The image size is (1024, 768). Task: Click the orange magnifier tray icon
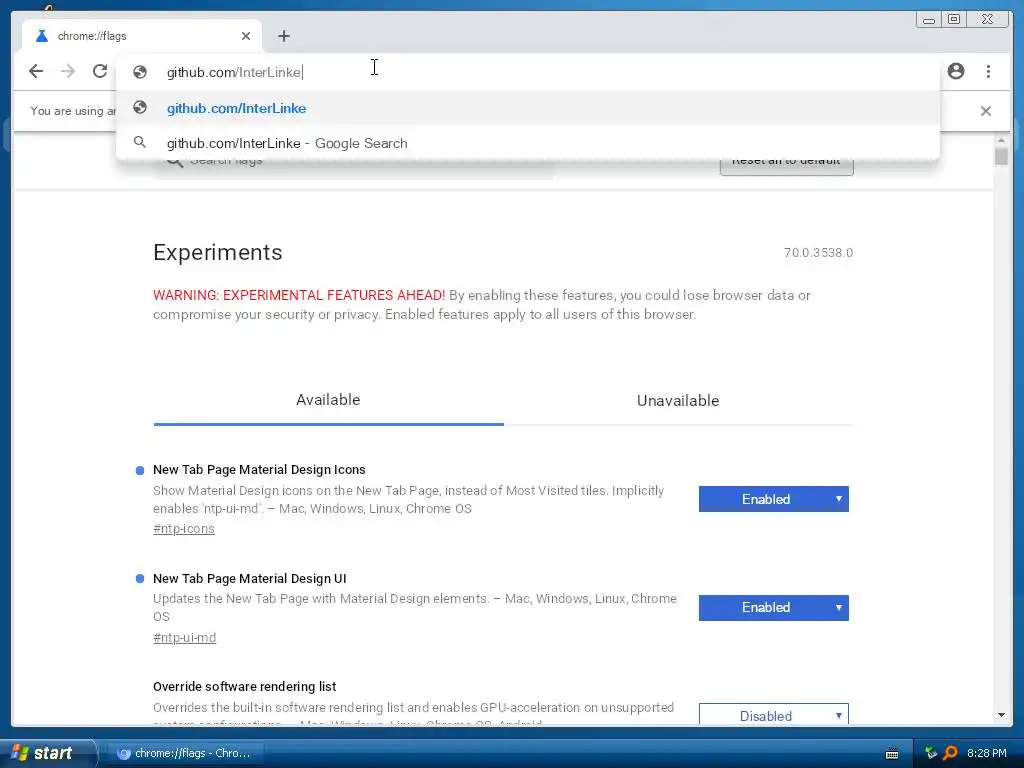[x=950, y=753]
